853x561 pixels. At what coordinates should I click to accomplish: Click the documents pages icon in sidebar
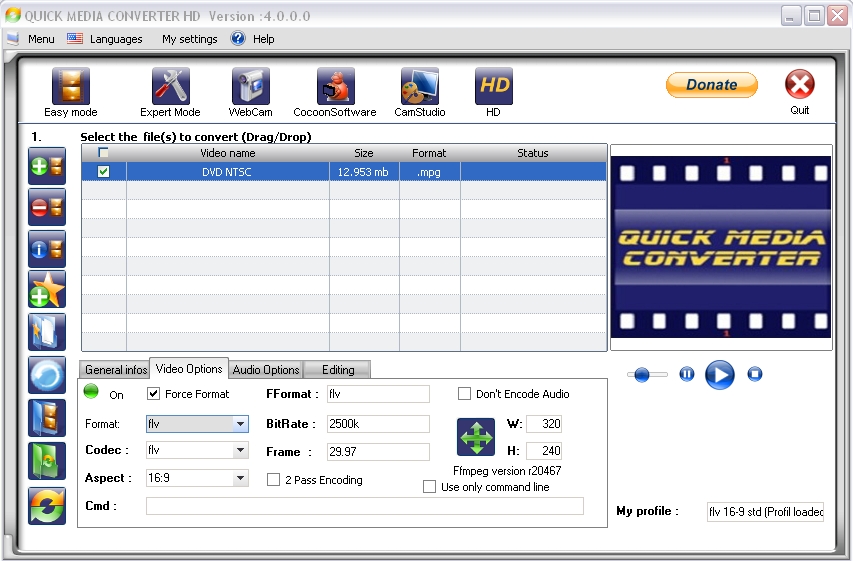pos(47,332)
